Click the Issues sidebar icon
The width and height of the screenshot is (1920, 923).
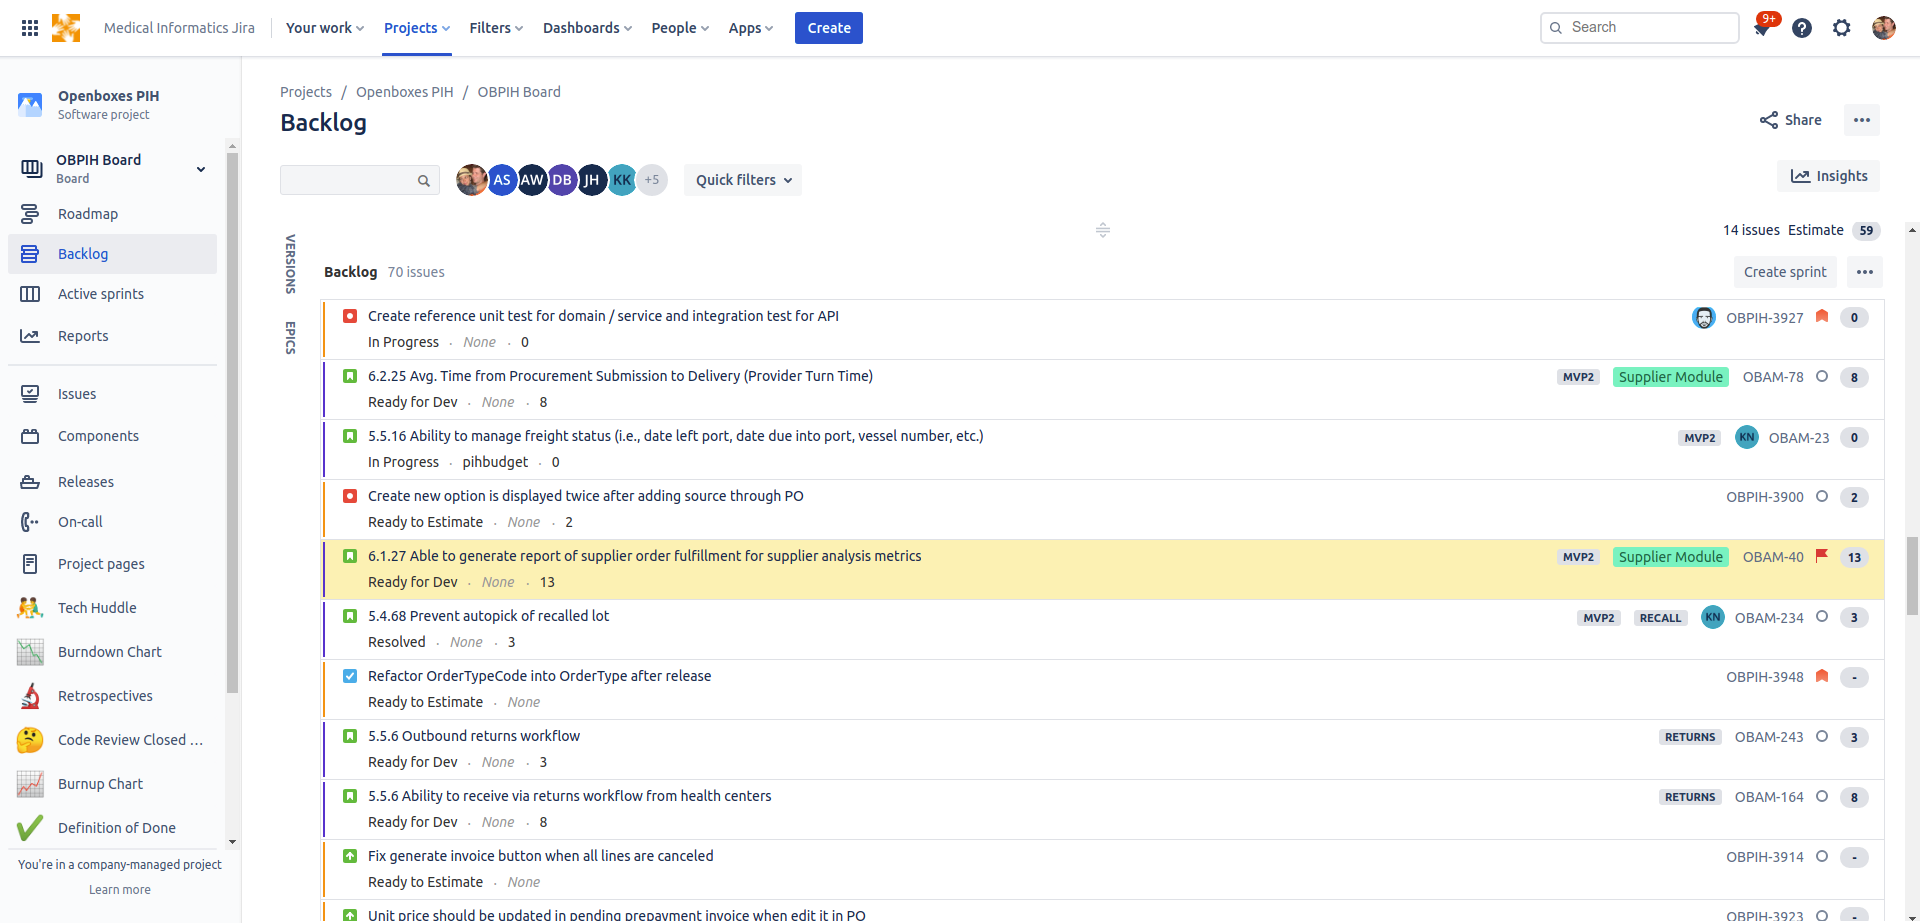[x=30, y=394]
